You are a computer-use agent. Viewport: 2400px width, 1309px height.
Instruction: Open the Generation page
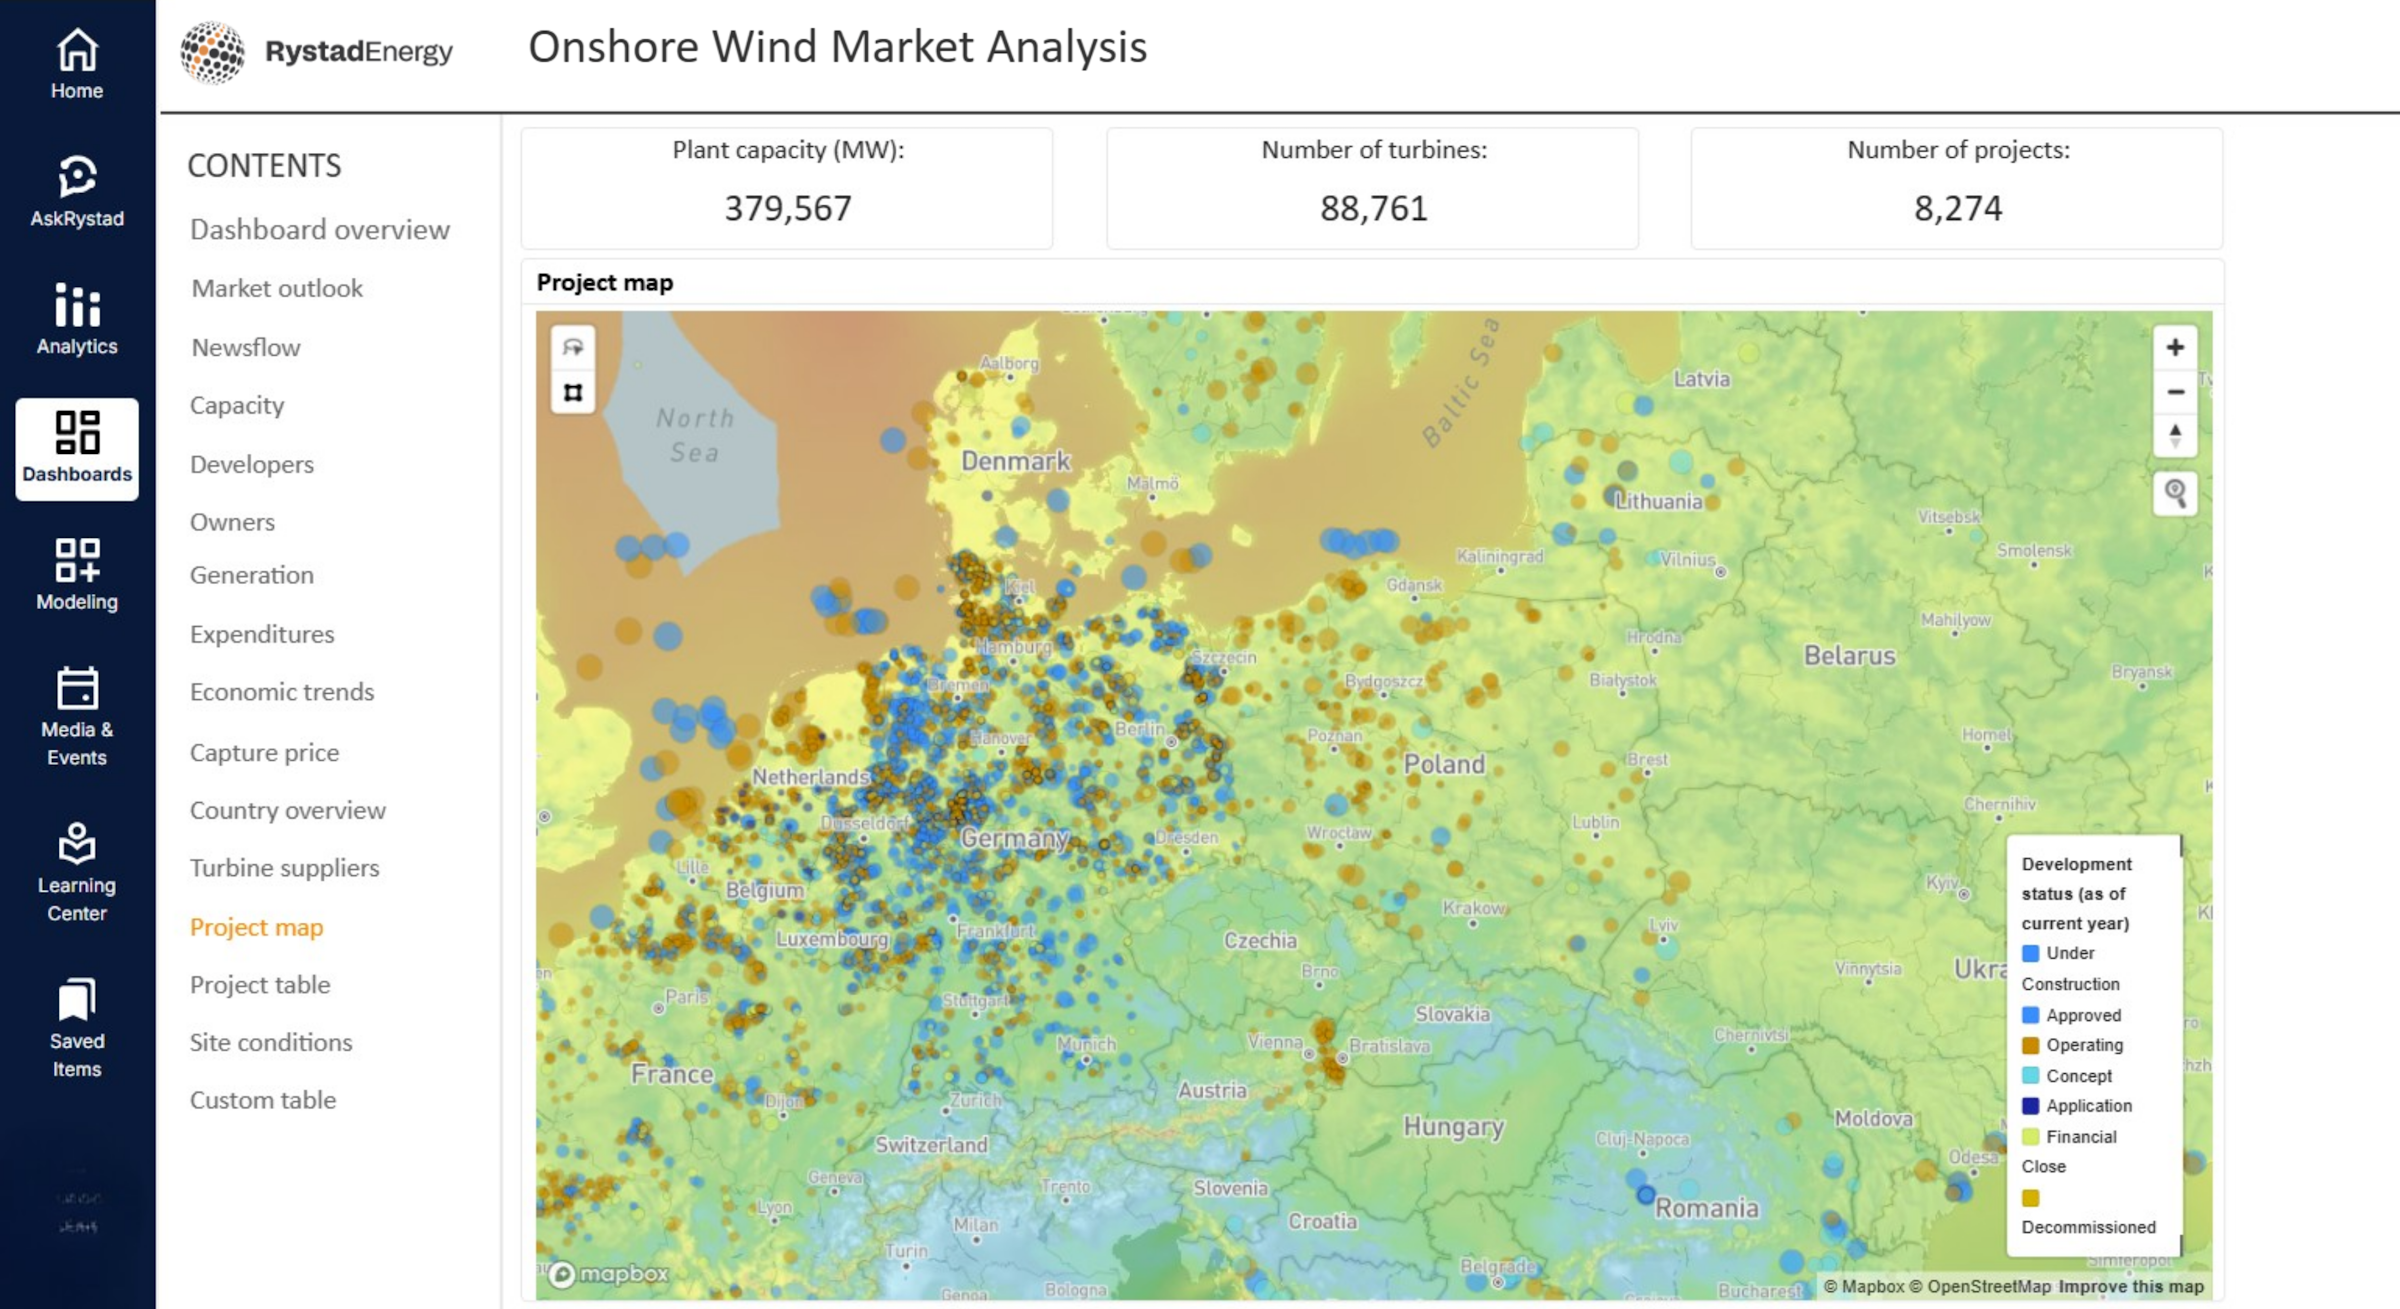click(x=252, y=576)
